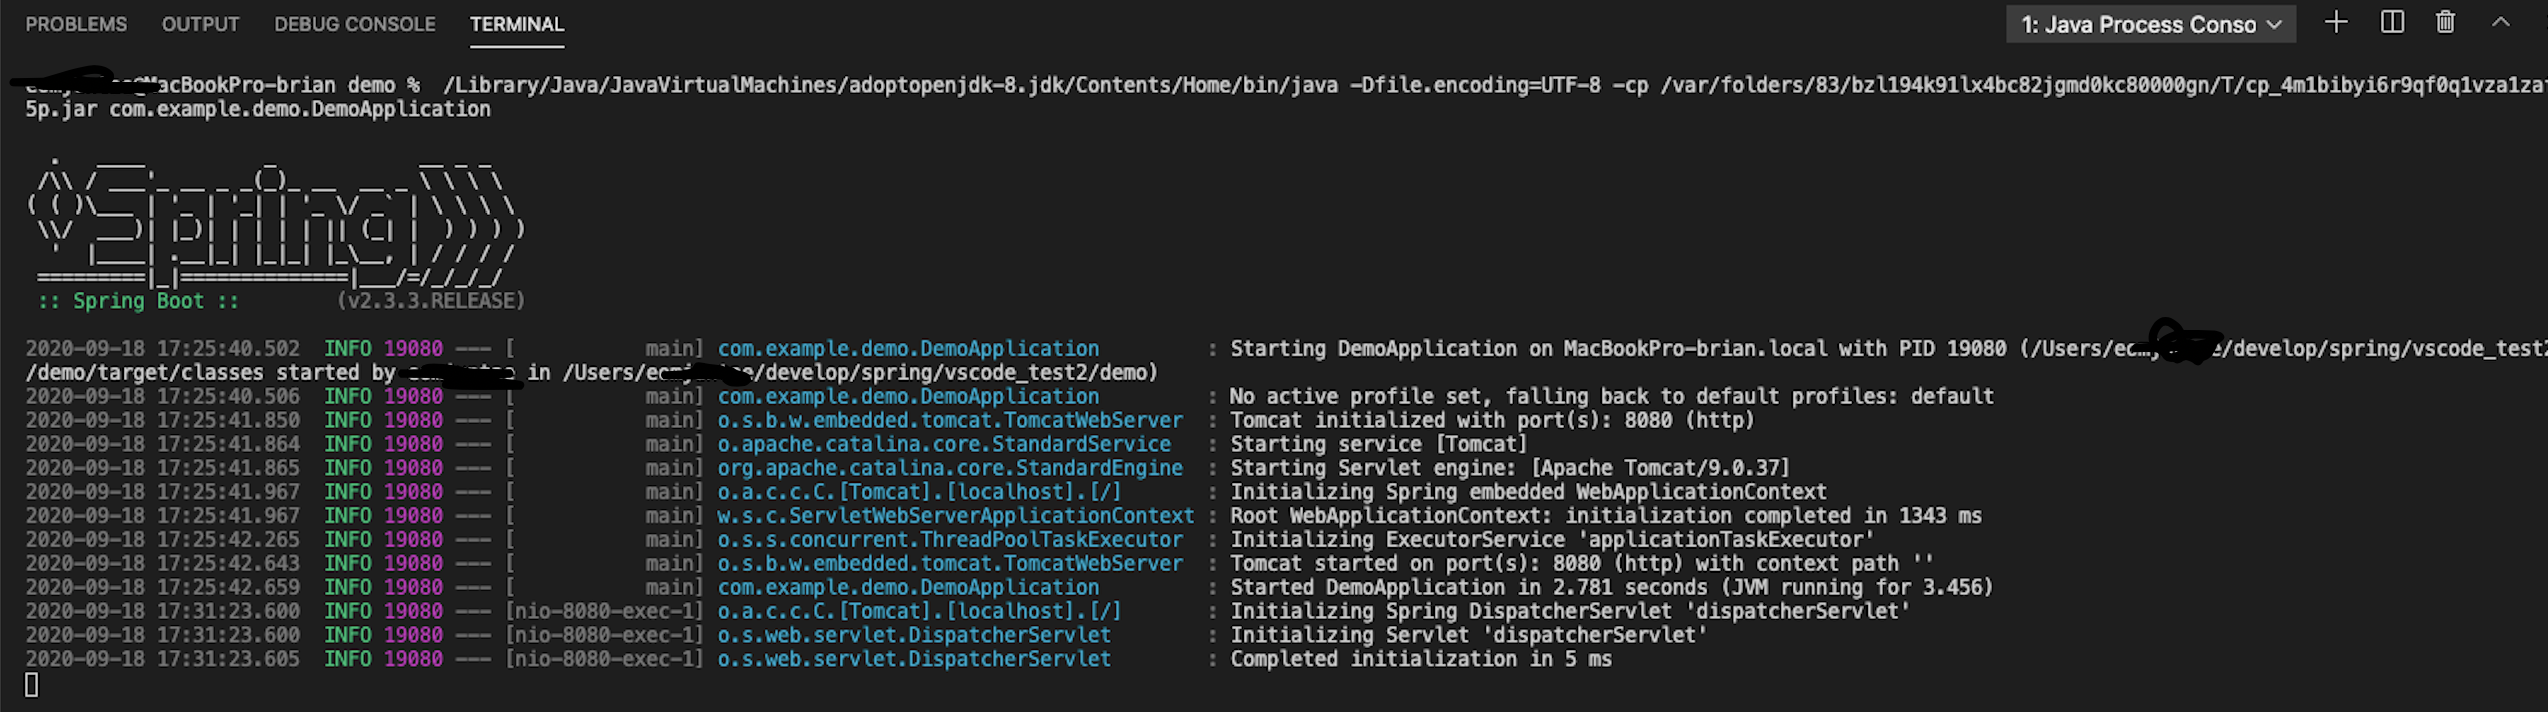Click the 17:31:23.605 timestamp
The width and height of the screenshot is (2548, 712).
coord(228,659)
